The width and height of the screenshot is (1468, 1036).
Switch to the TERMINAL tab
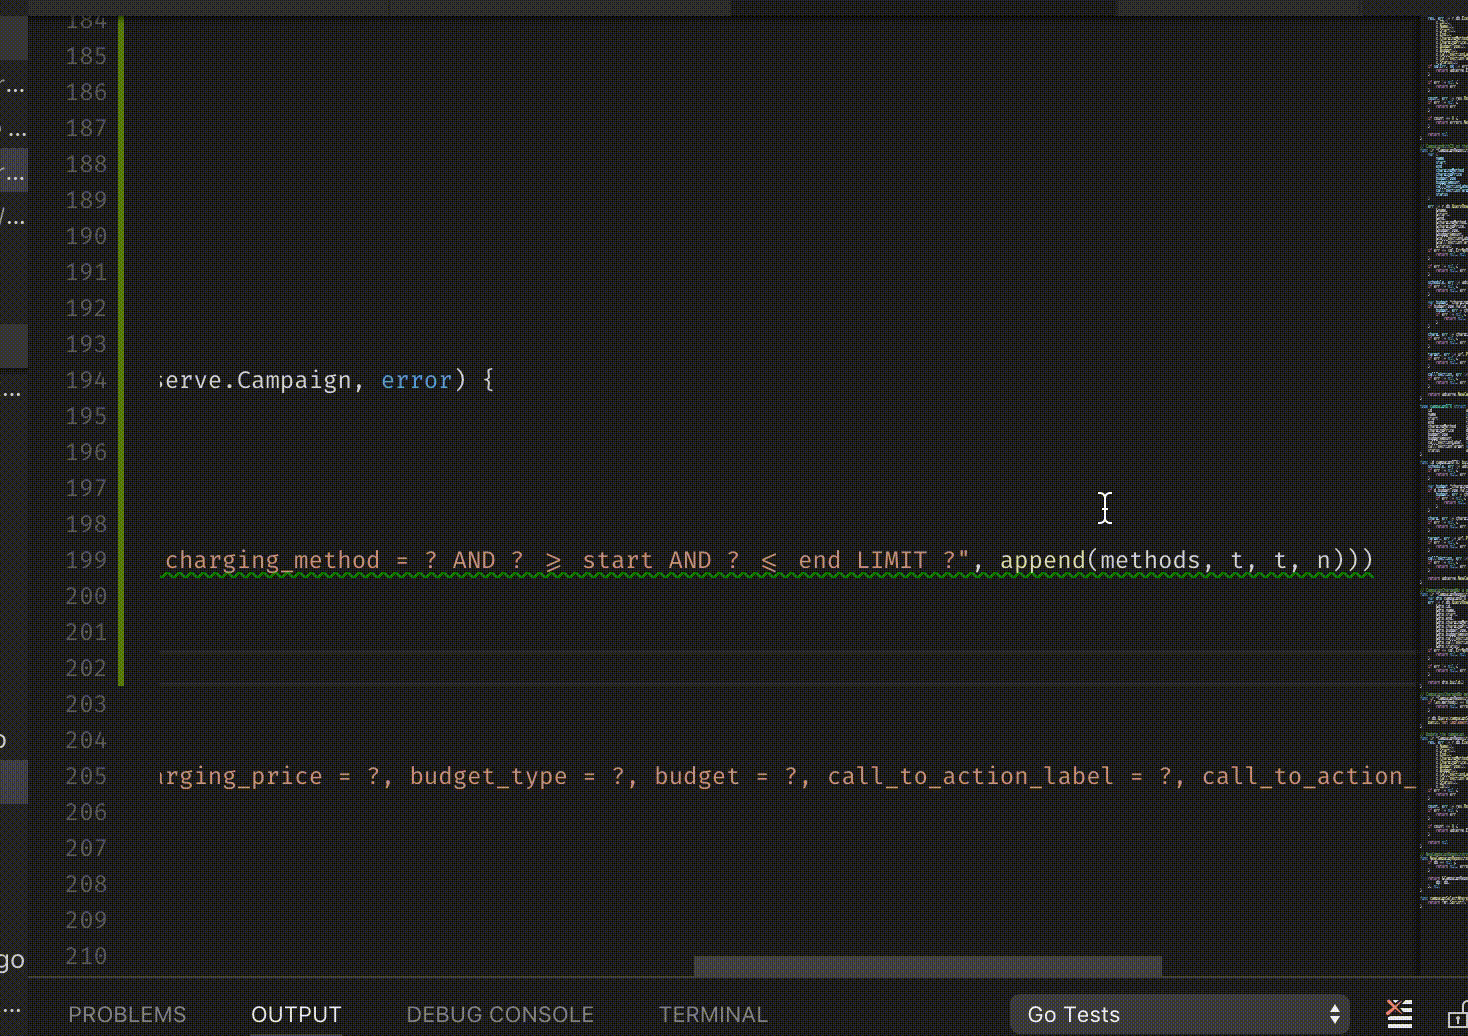pyautogui.click(x=713, y=1014)
